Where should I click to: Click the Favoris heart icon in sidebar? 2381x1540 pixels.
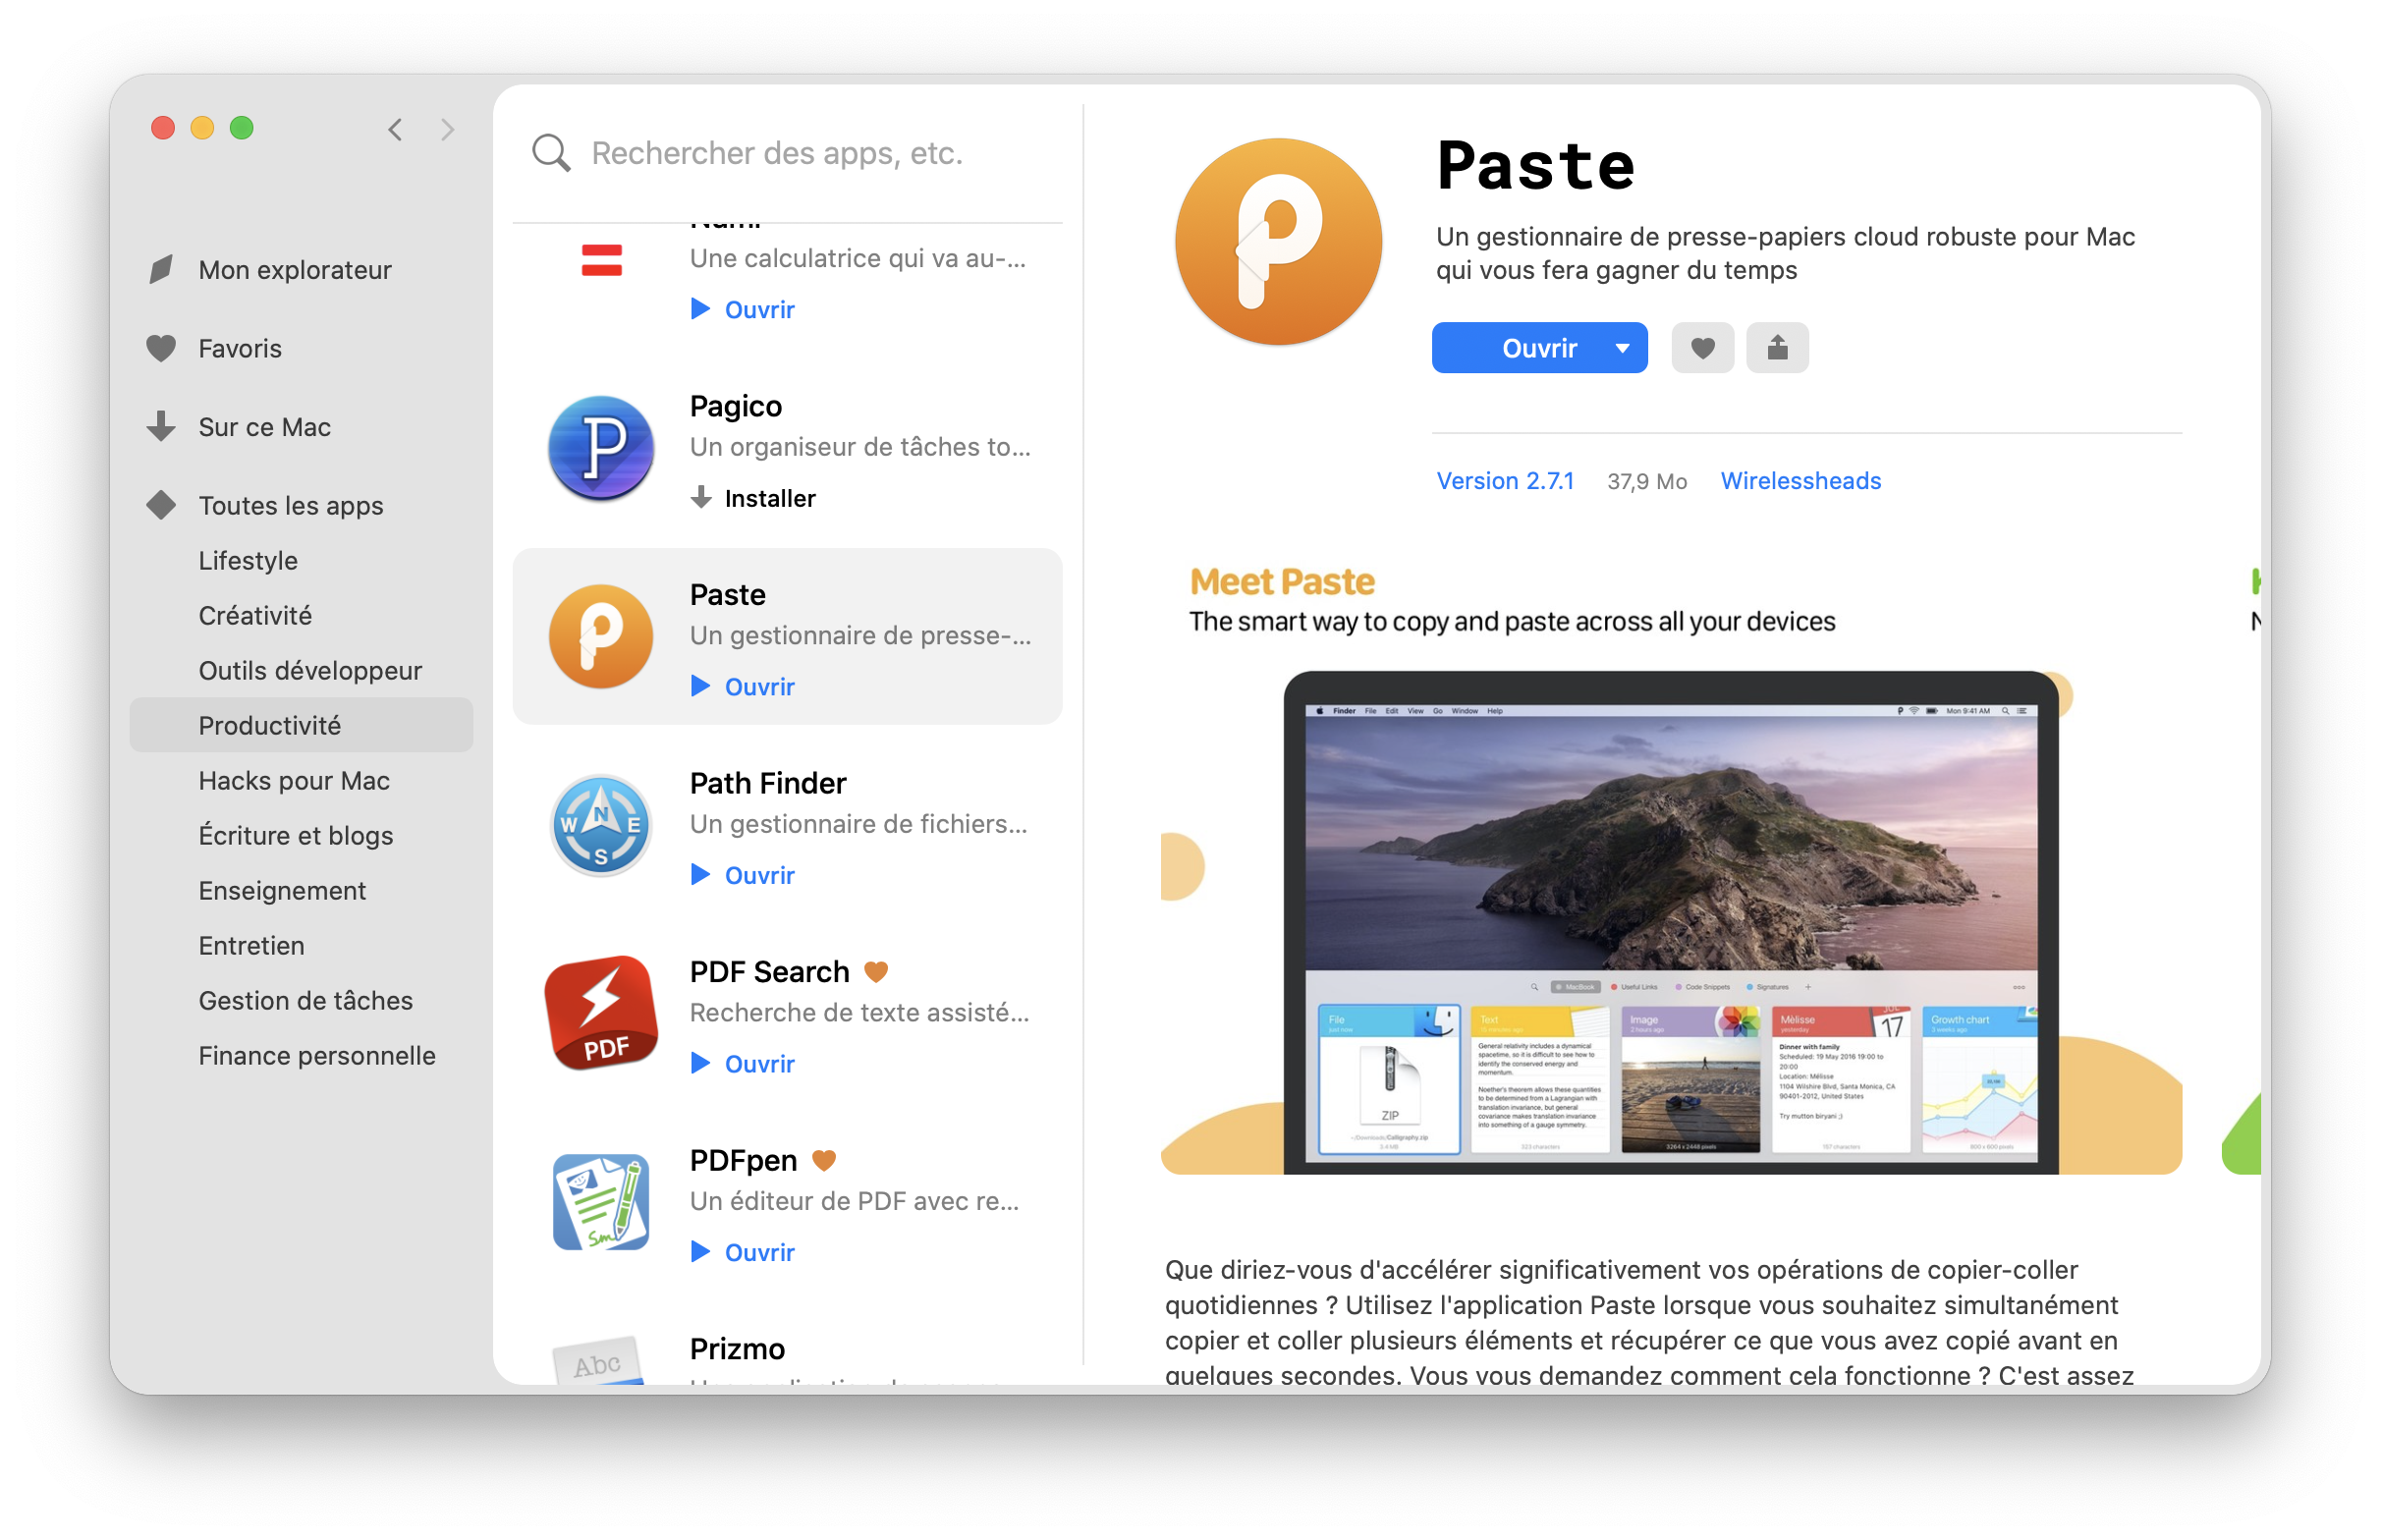161,348
